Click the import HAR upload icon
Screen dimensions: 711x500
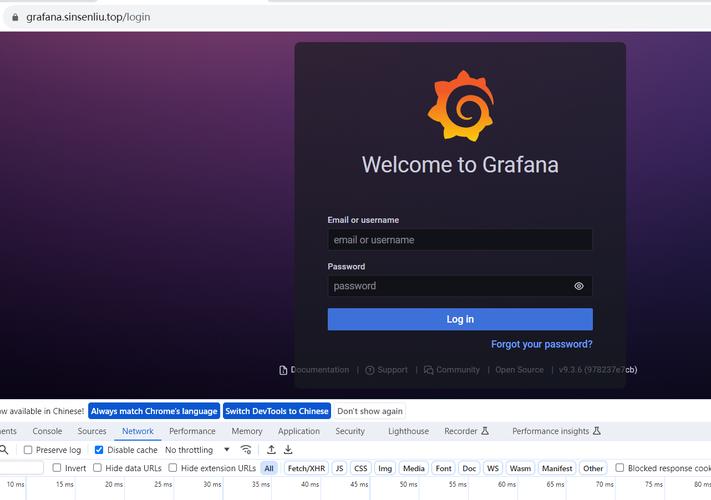click(x=271, y=450)
